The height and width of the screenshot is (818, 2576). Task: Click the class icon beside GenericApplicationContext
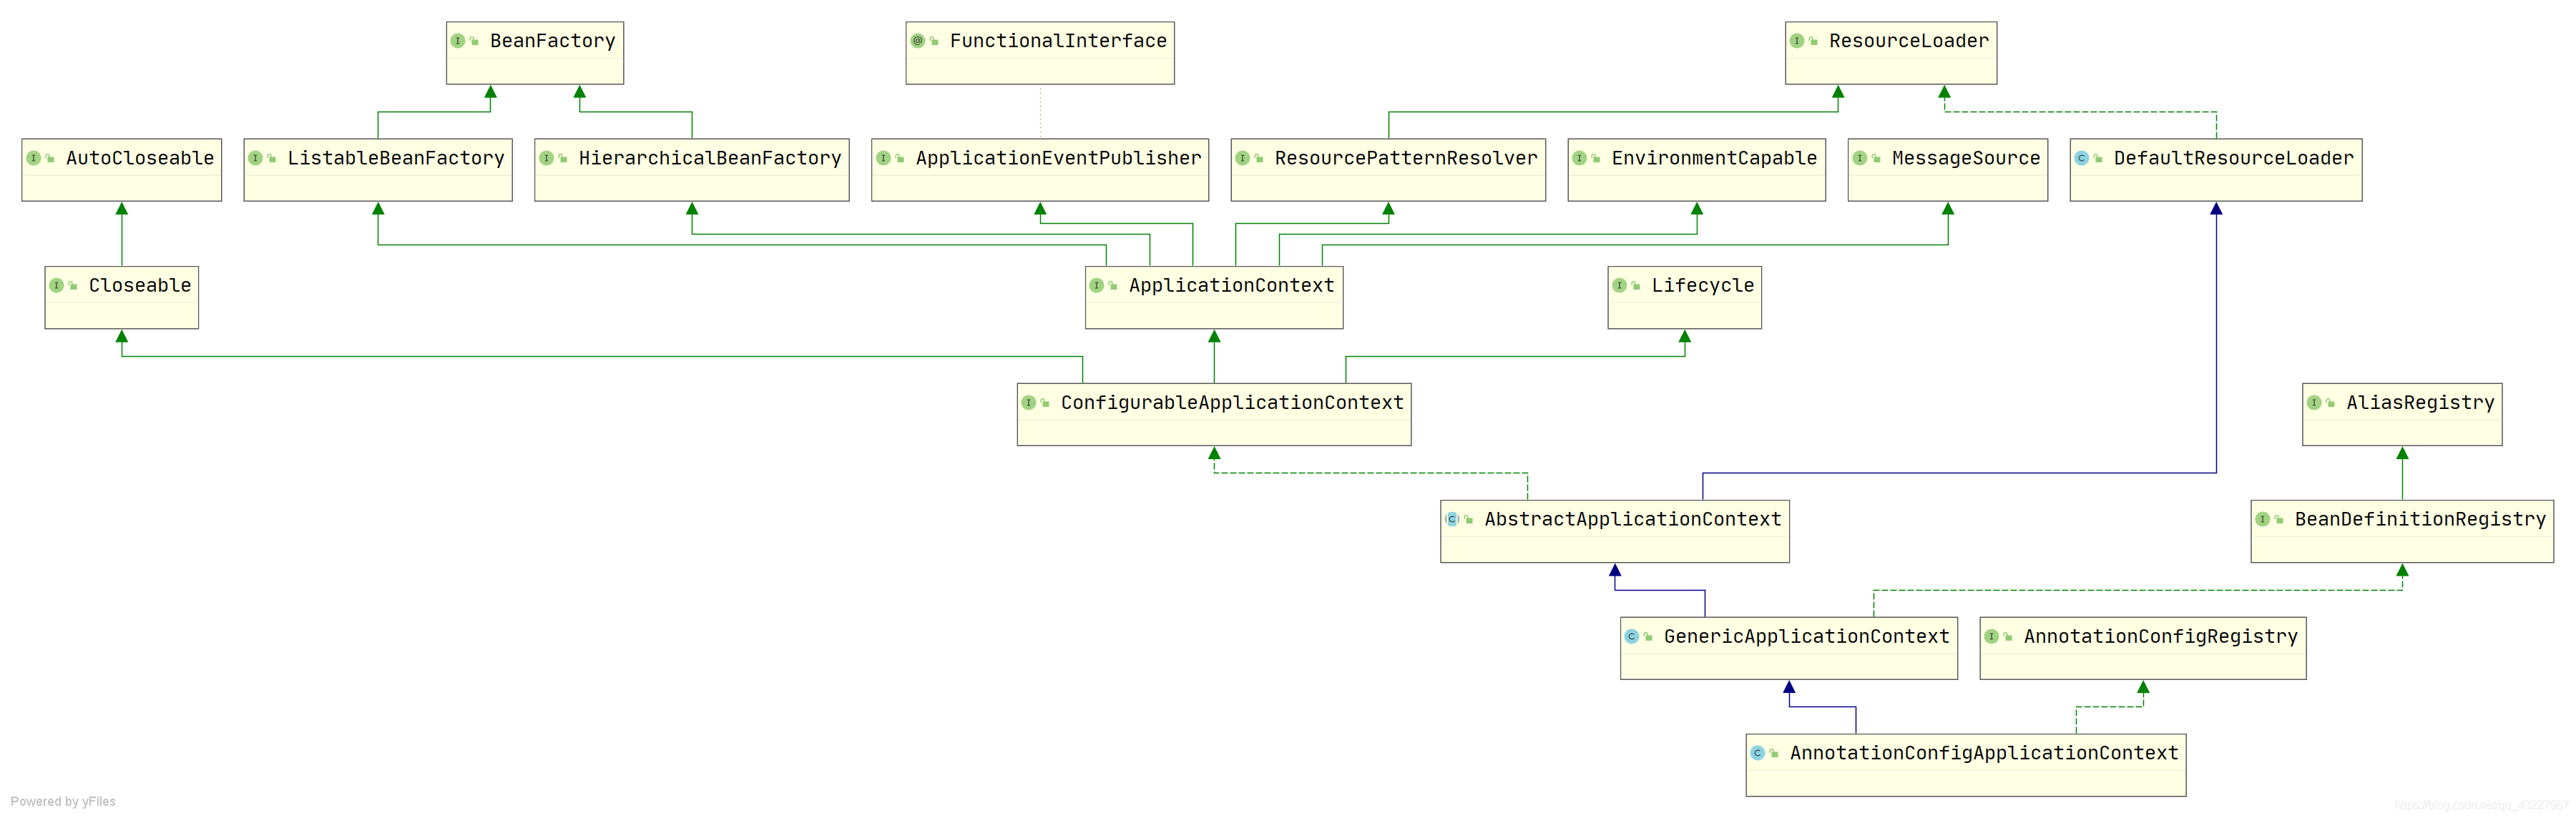tap(1631, 636)
